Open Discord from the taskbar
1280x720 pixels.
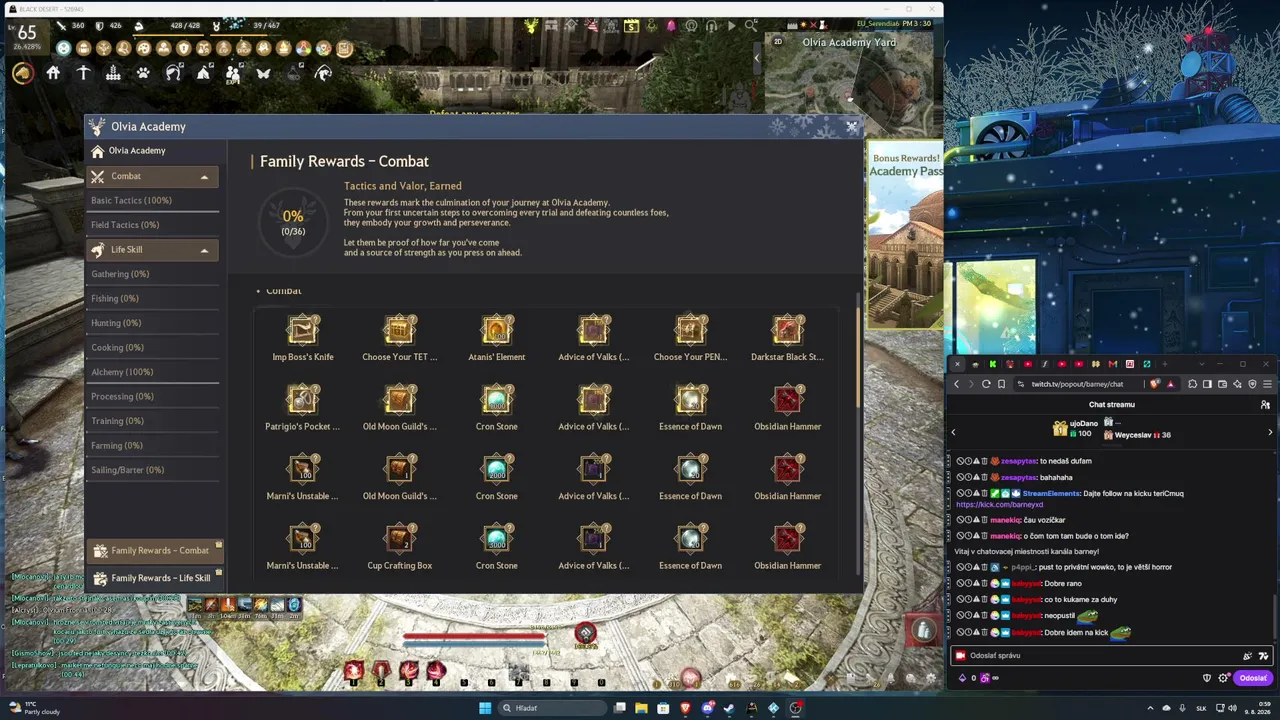click(708, 708)
